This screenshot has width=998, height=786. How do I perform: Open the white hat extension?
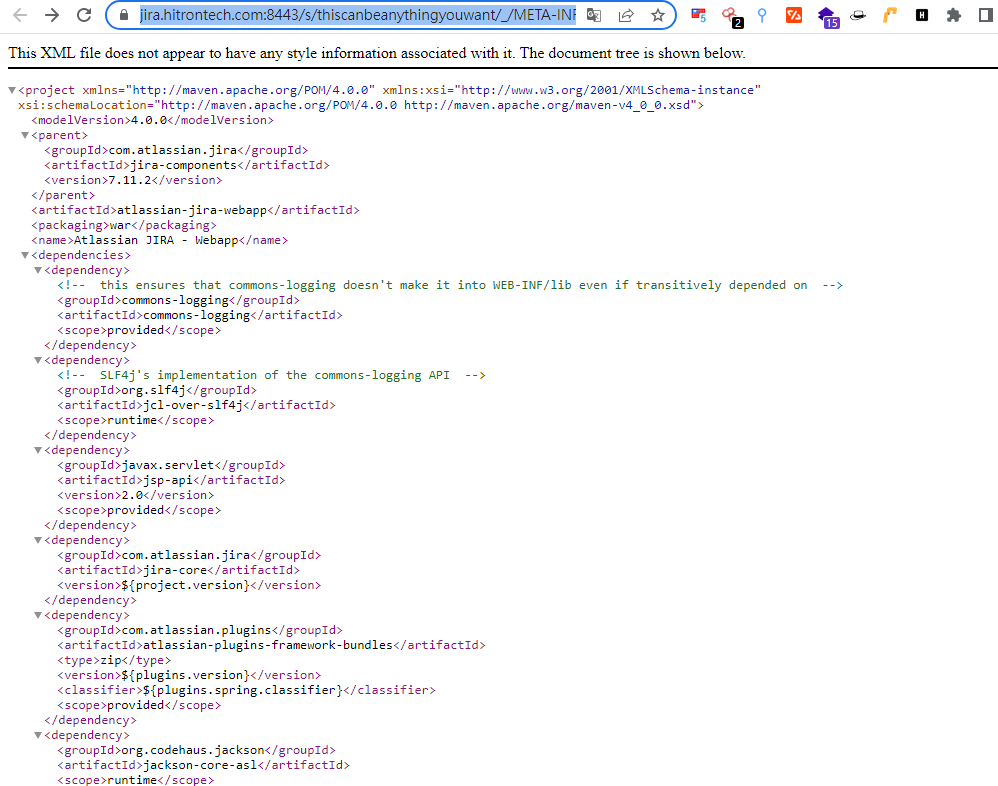pyautogui.click(x=858, y=15)
